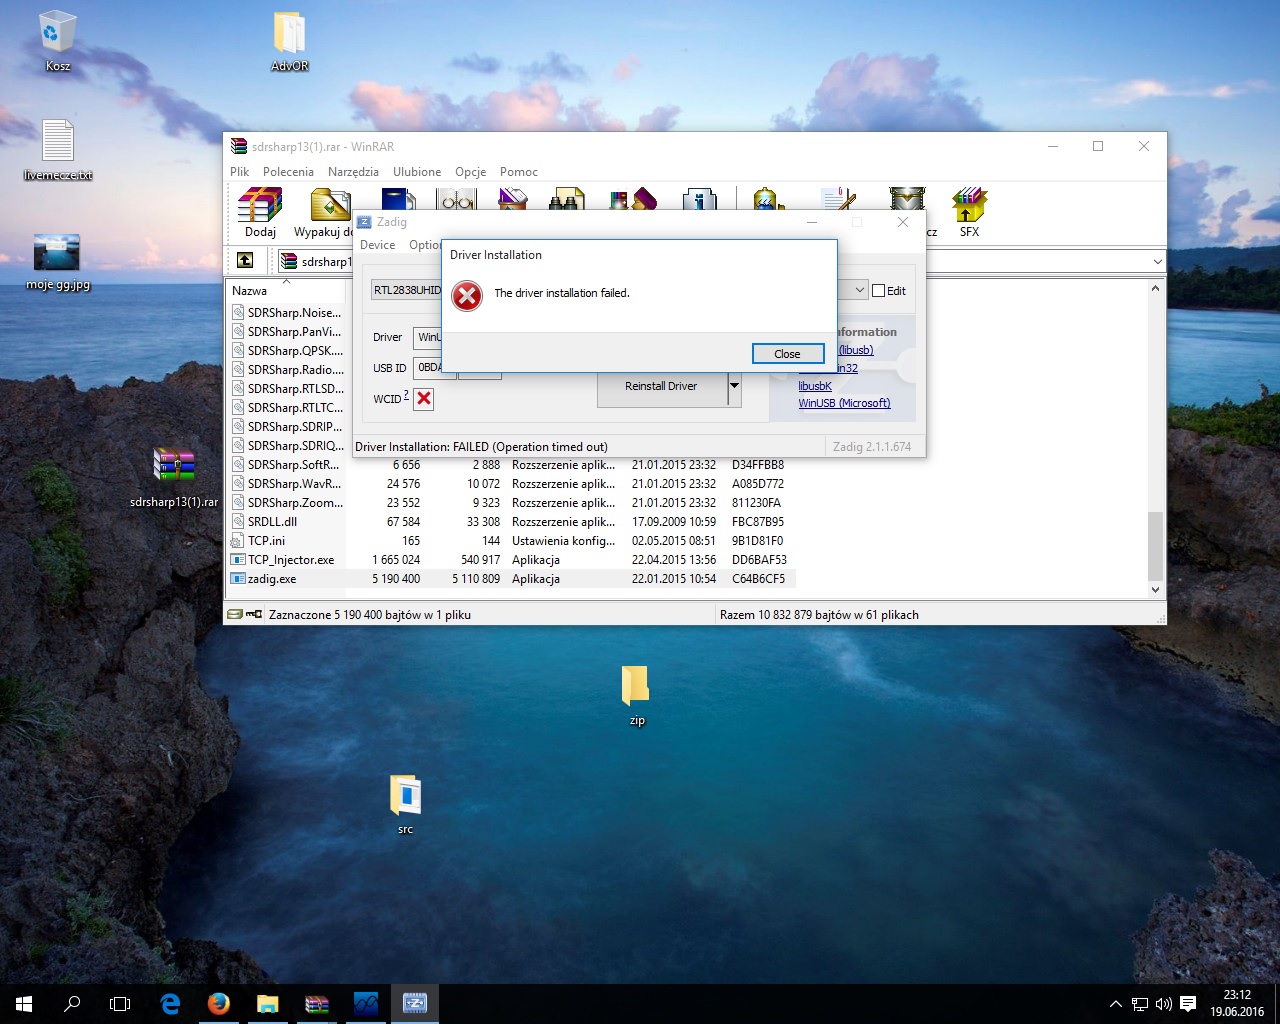Select the Kosz recycle bin desktop icon
Viewport: 1280px width, 1024px height.
57,42
